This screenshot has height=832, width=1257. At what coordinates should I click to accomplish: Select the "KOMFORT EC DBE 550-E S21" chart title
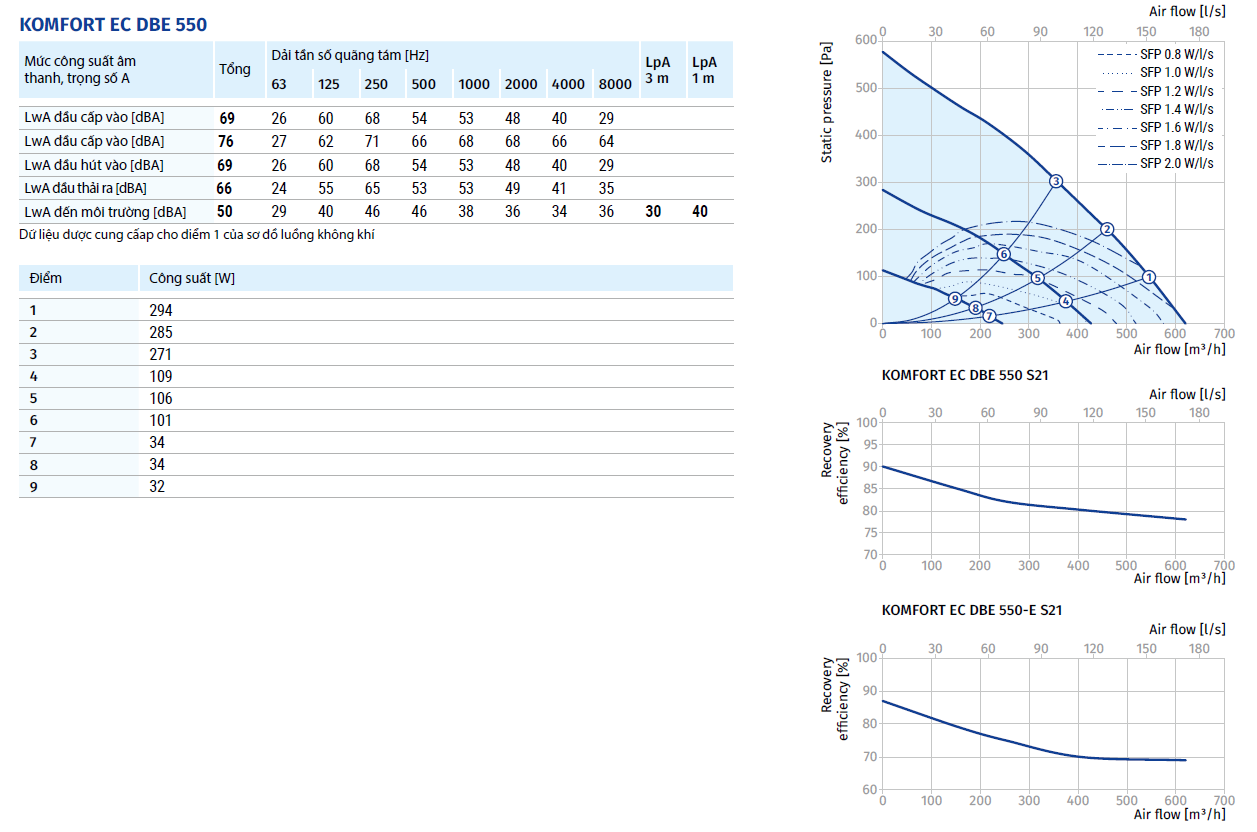pyautogui.click(x=972, y=610)
